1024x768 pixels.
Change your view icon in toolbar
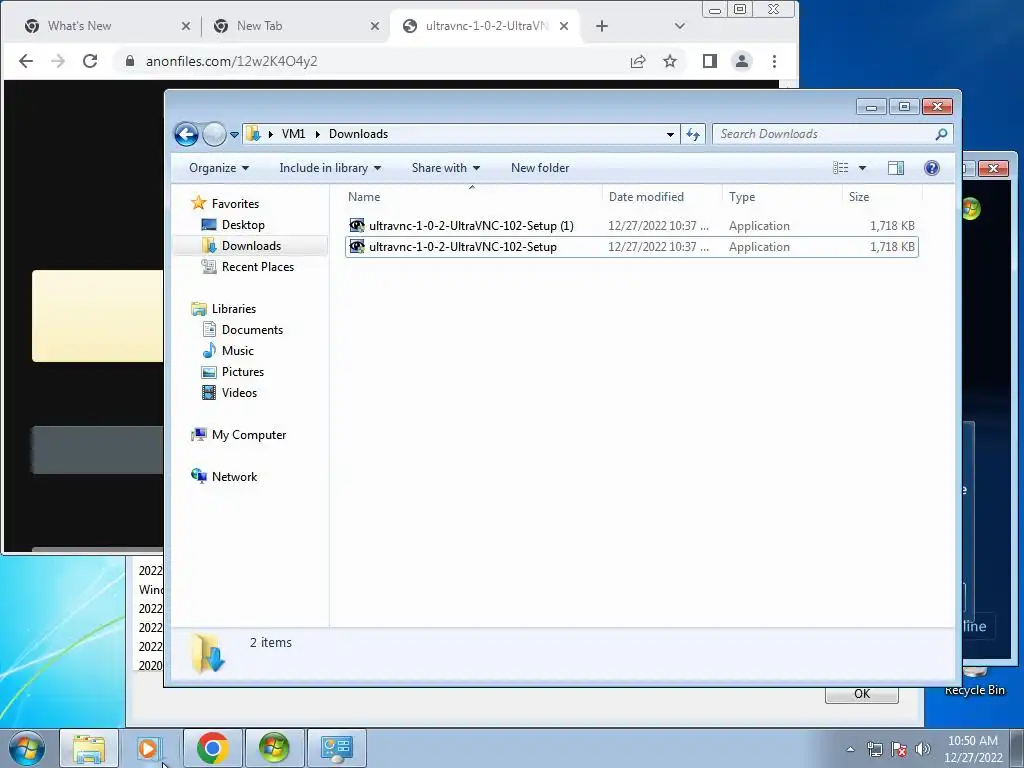840,168
